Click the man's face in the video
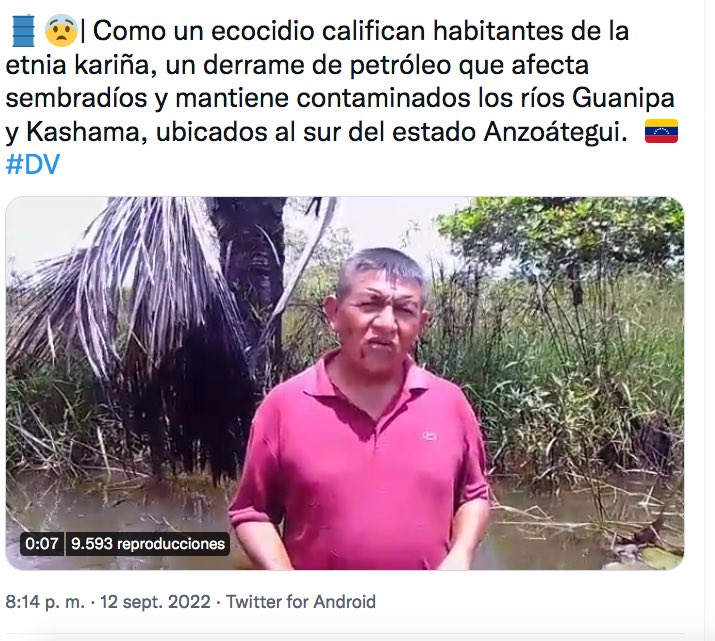Image resolution: width=715 pixels, height=641 pixels. click(378, 319)
